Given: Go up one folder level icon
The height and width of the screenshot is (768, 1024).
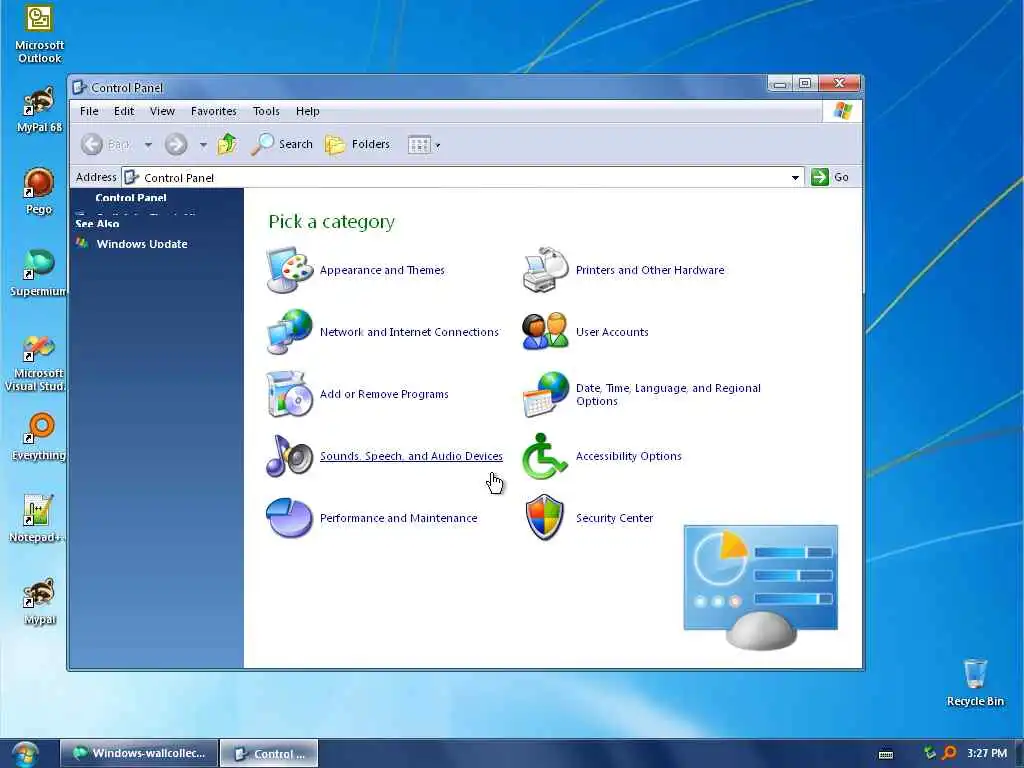Looking at the screenshot, I should 227,144.
